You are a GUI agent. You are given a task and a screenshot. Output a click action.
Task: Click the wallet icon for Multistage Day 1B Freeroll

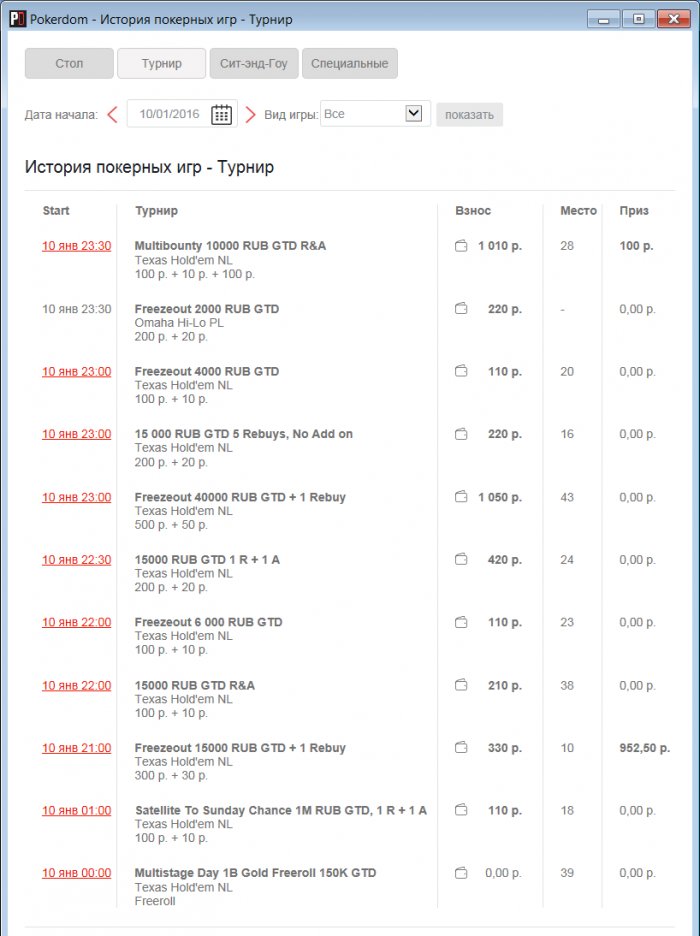click(460, 872)
